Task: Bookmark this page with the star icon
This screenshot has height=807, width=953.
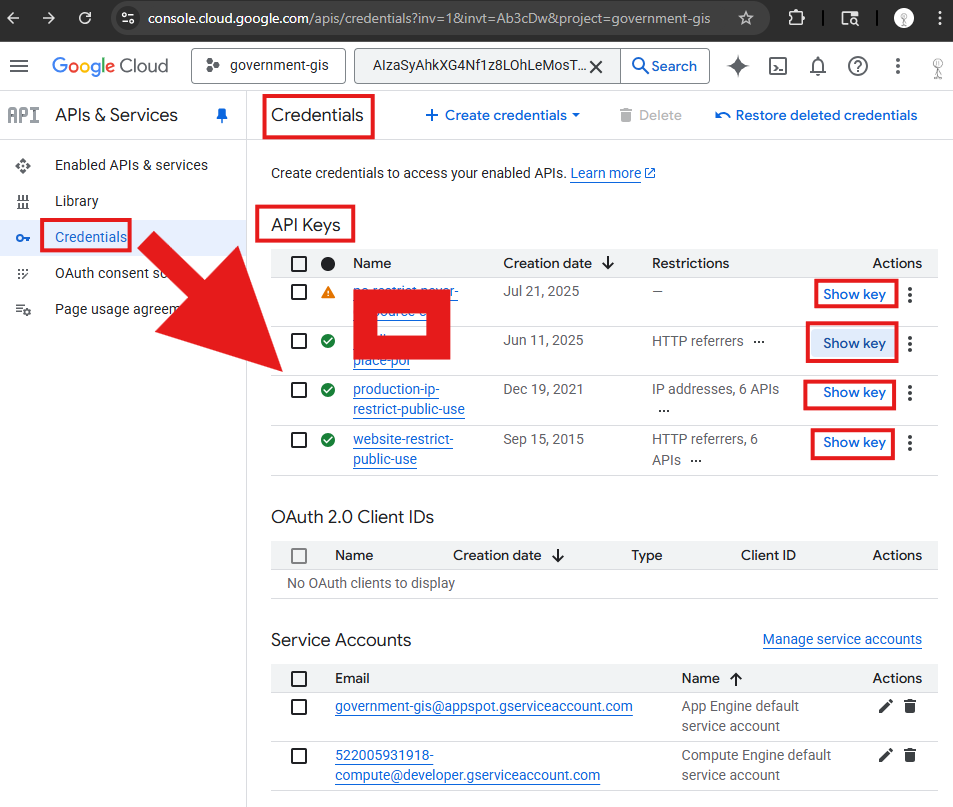Action: click(x=746, y=18)
